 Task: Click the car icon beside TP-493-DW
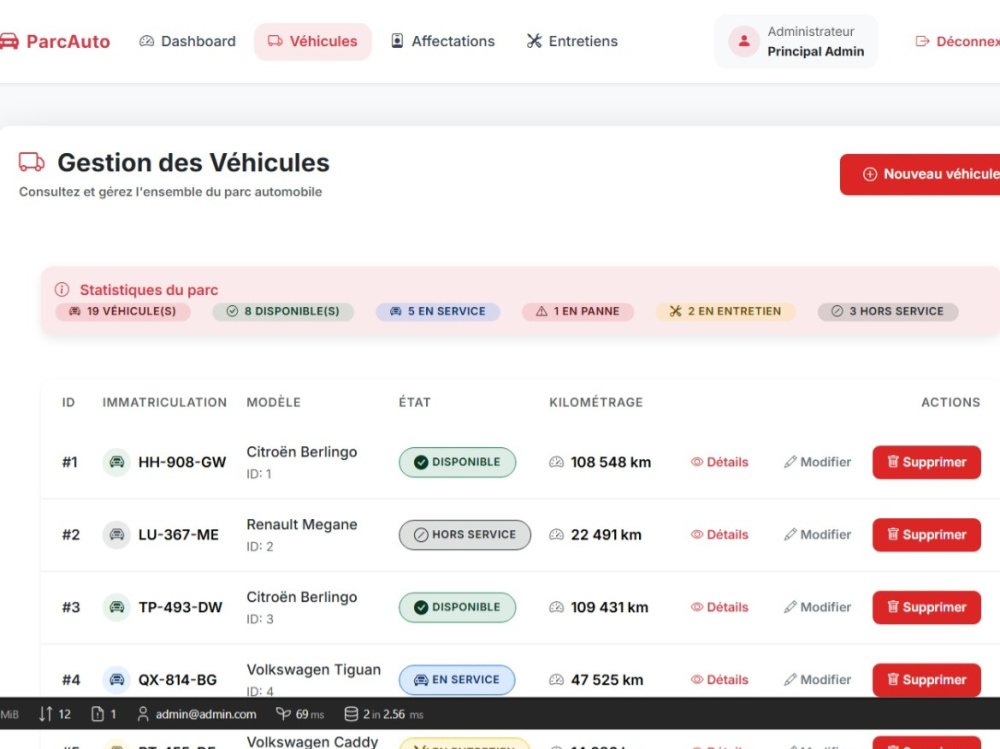coord(117,607)
